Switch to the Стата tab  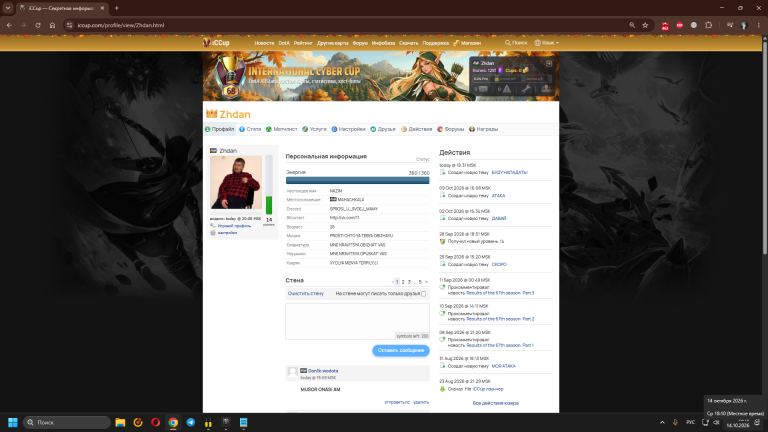pos(250,129)
